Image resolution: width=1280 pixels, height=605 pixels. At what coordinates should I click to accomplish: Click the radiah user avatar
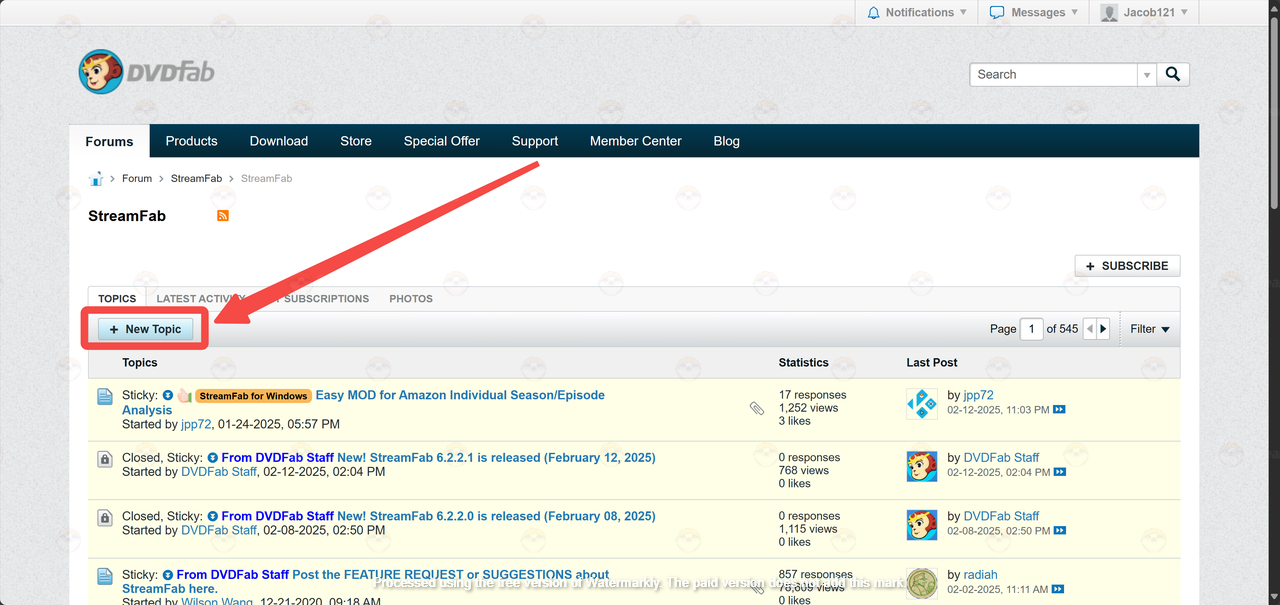tap(921, 583)
